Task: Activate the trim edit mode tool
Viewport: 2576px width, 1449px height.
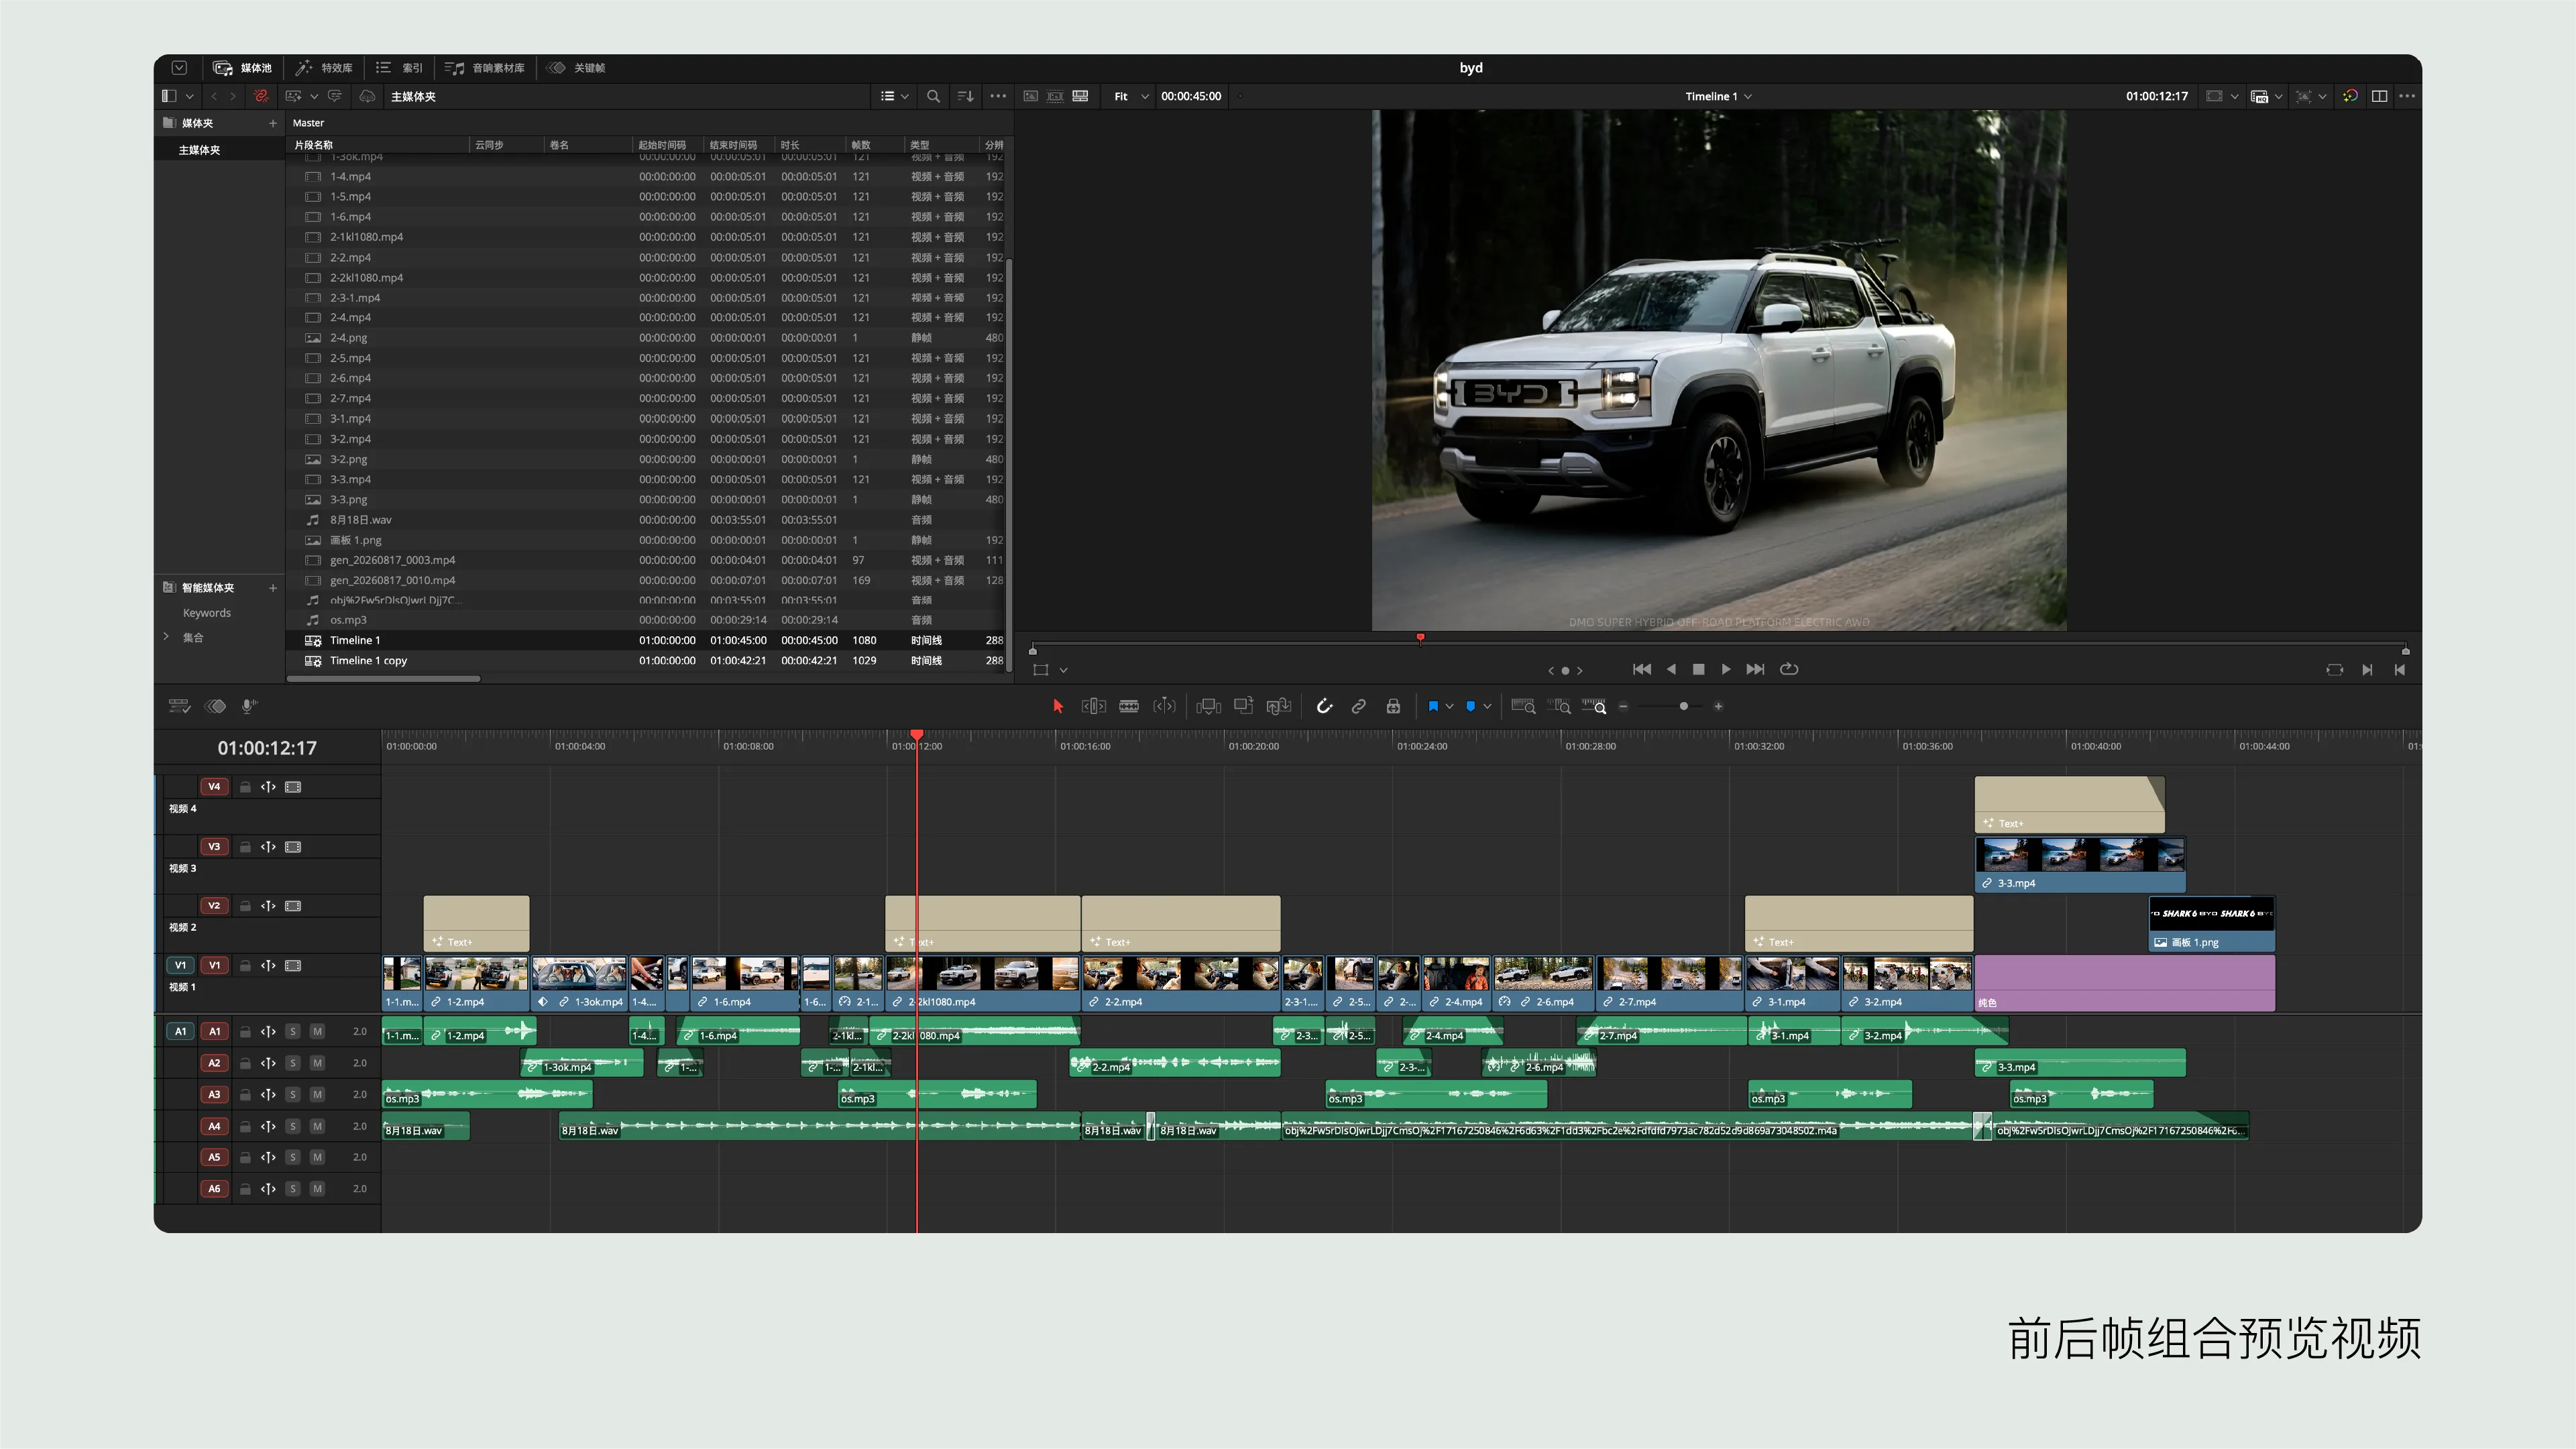Action: pyautogui.click(x=1093, y=706)
